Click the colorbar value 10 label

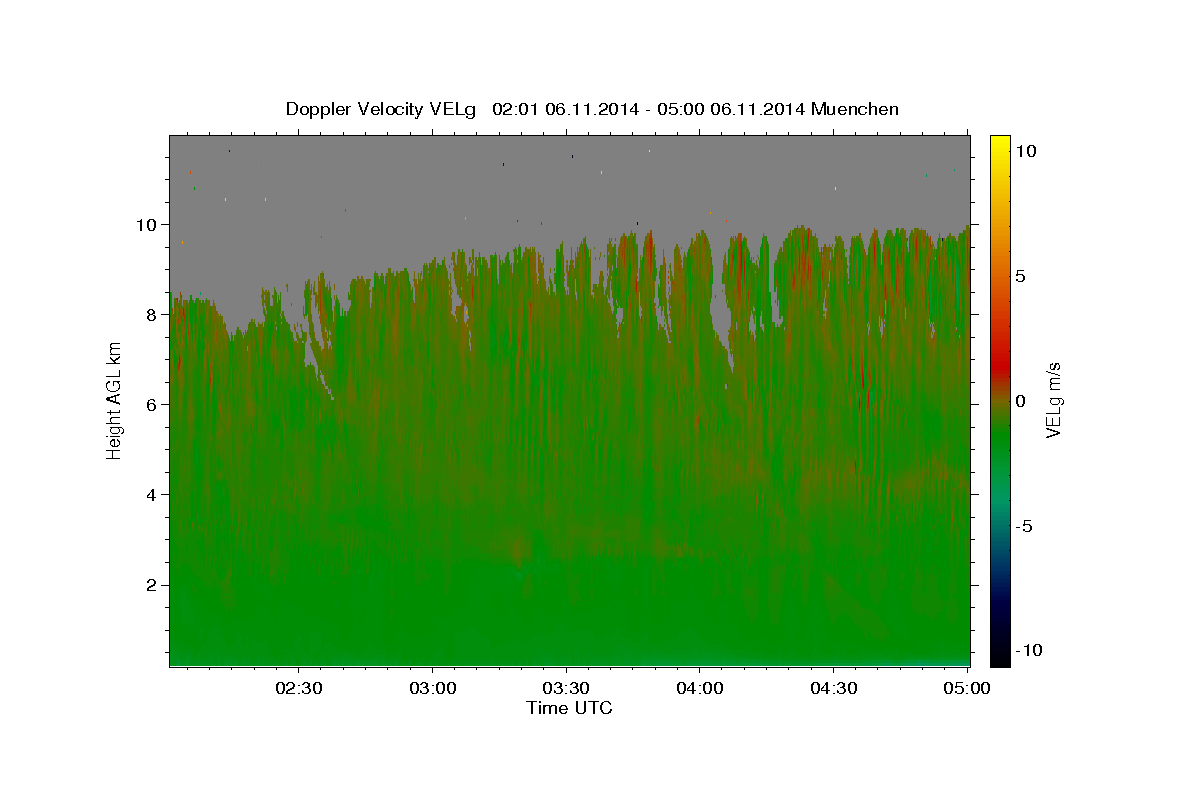pos(1026,150)
